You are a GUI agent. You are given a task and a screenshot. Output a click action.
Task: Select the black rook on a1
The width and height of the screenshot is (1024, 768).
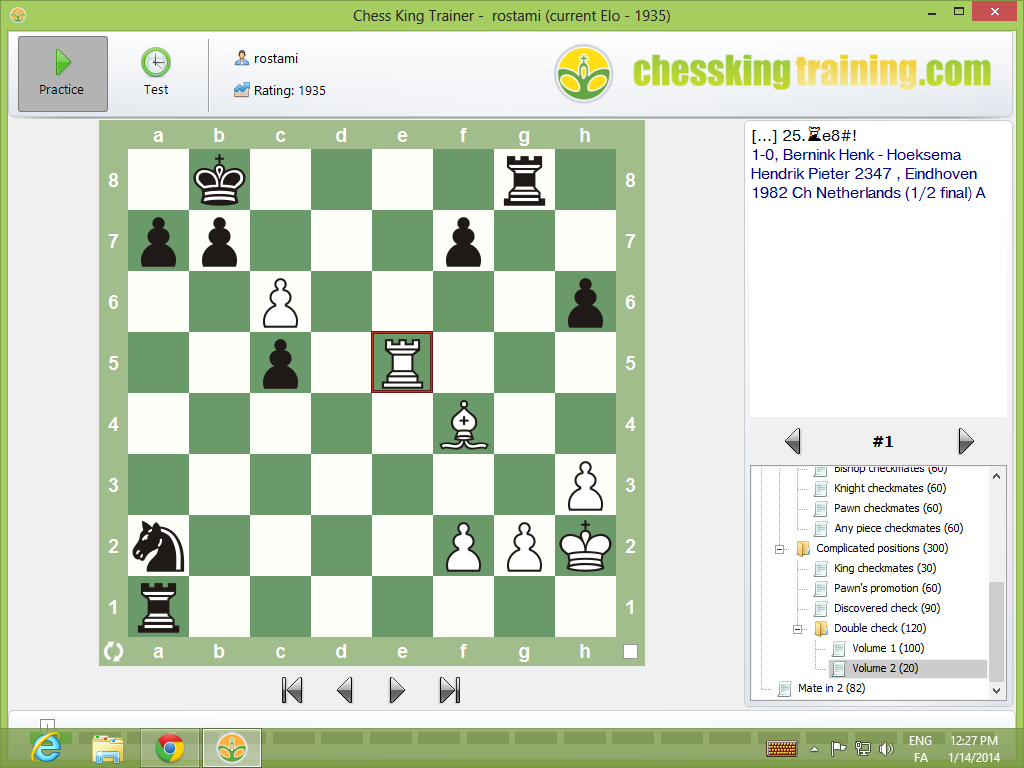(x=158, y=607)
